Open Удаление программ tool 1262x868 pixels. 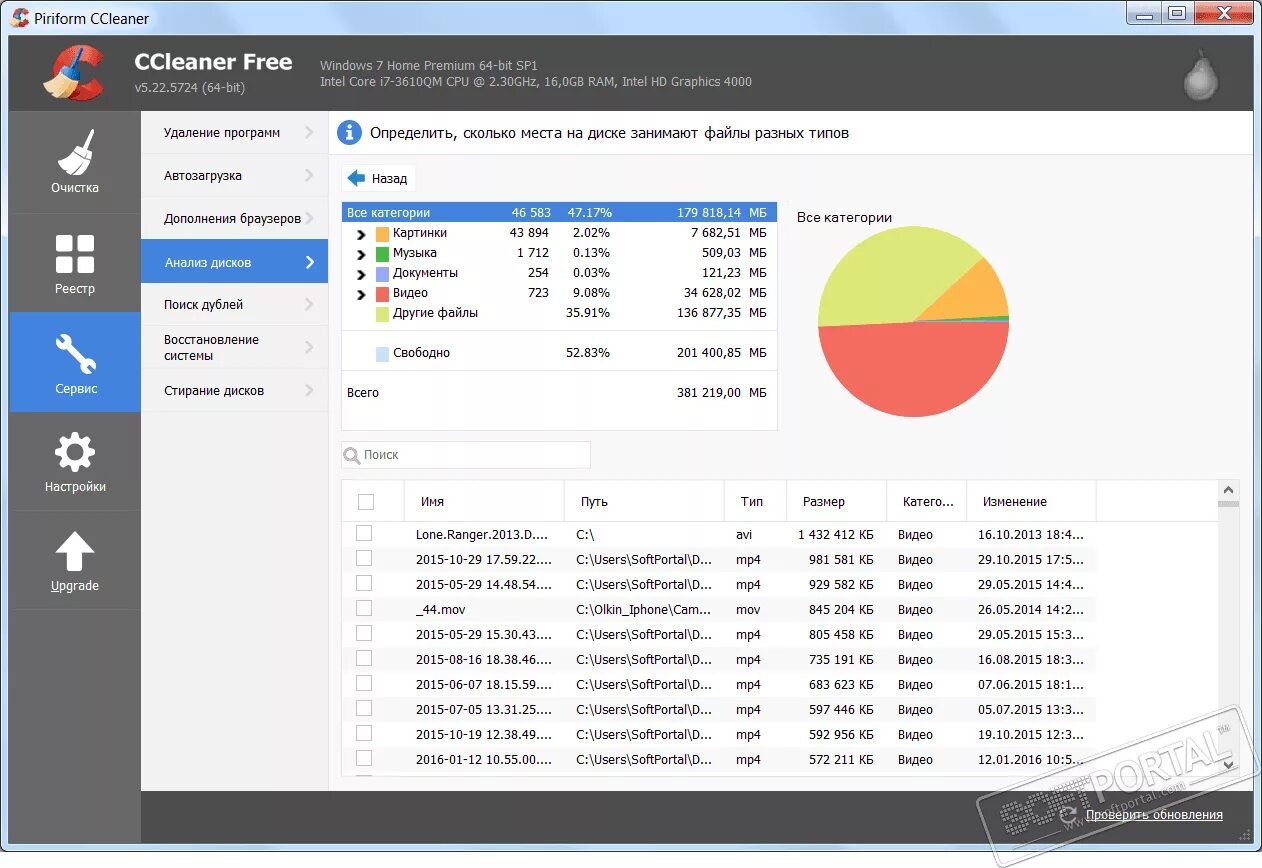pyautogui.click(x=234, y=132)
